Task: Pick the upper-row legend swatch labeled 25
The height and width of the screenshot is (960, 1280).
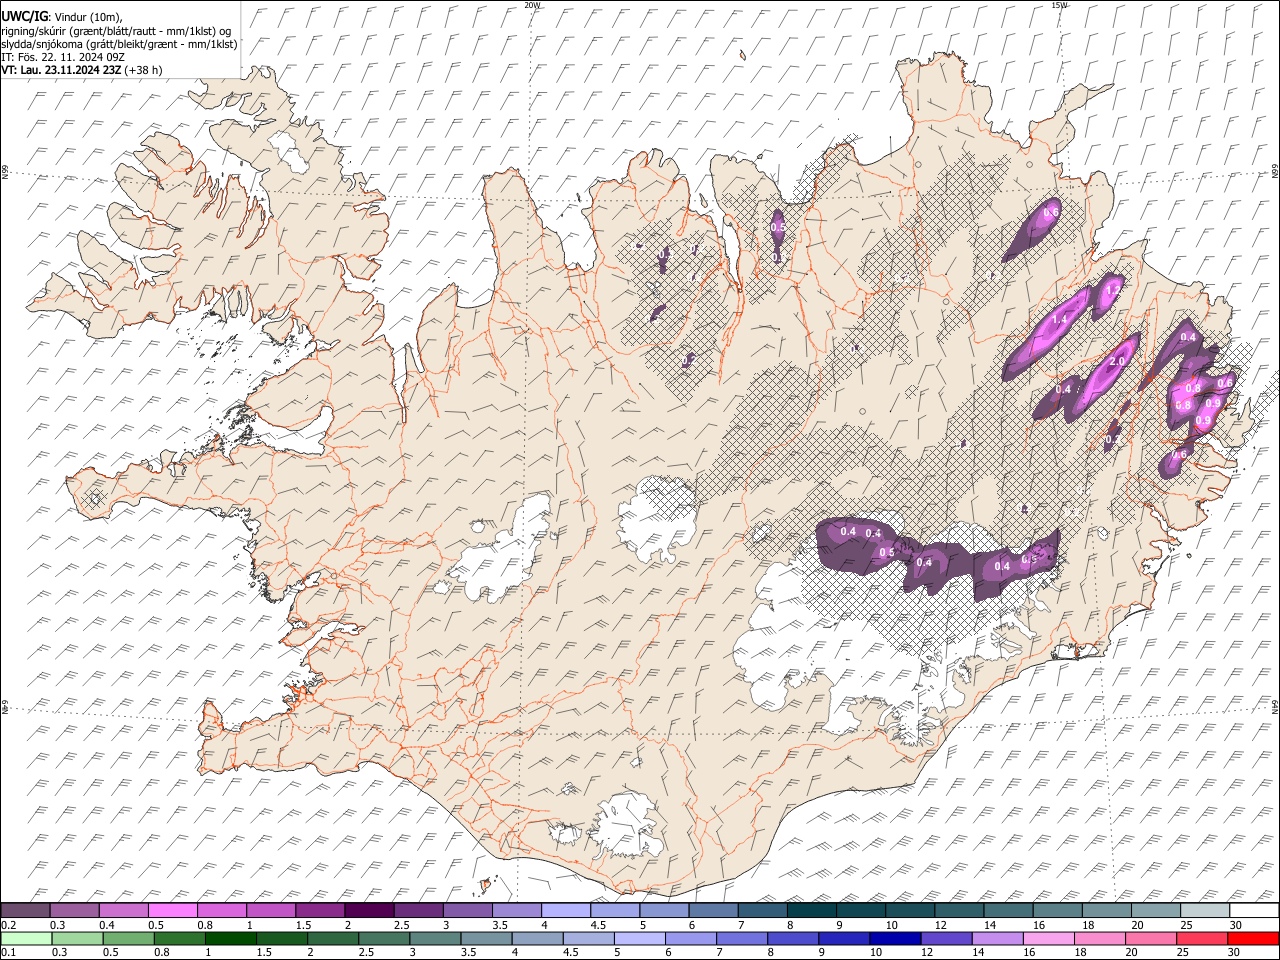Action: (1205, 911)
